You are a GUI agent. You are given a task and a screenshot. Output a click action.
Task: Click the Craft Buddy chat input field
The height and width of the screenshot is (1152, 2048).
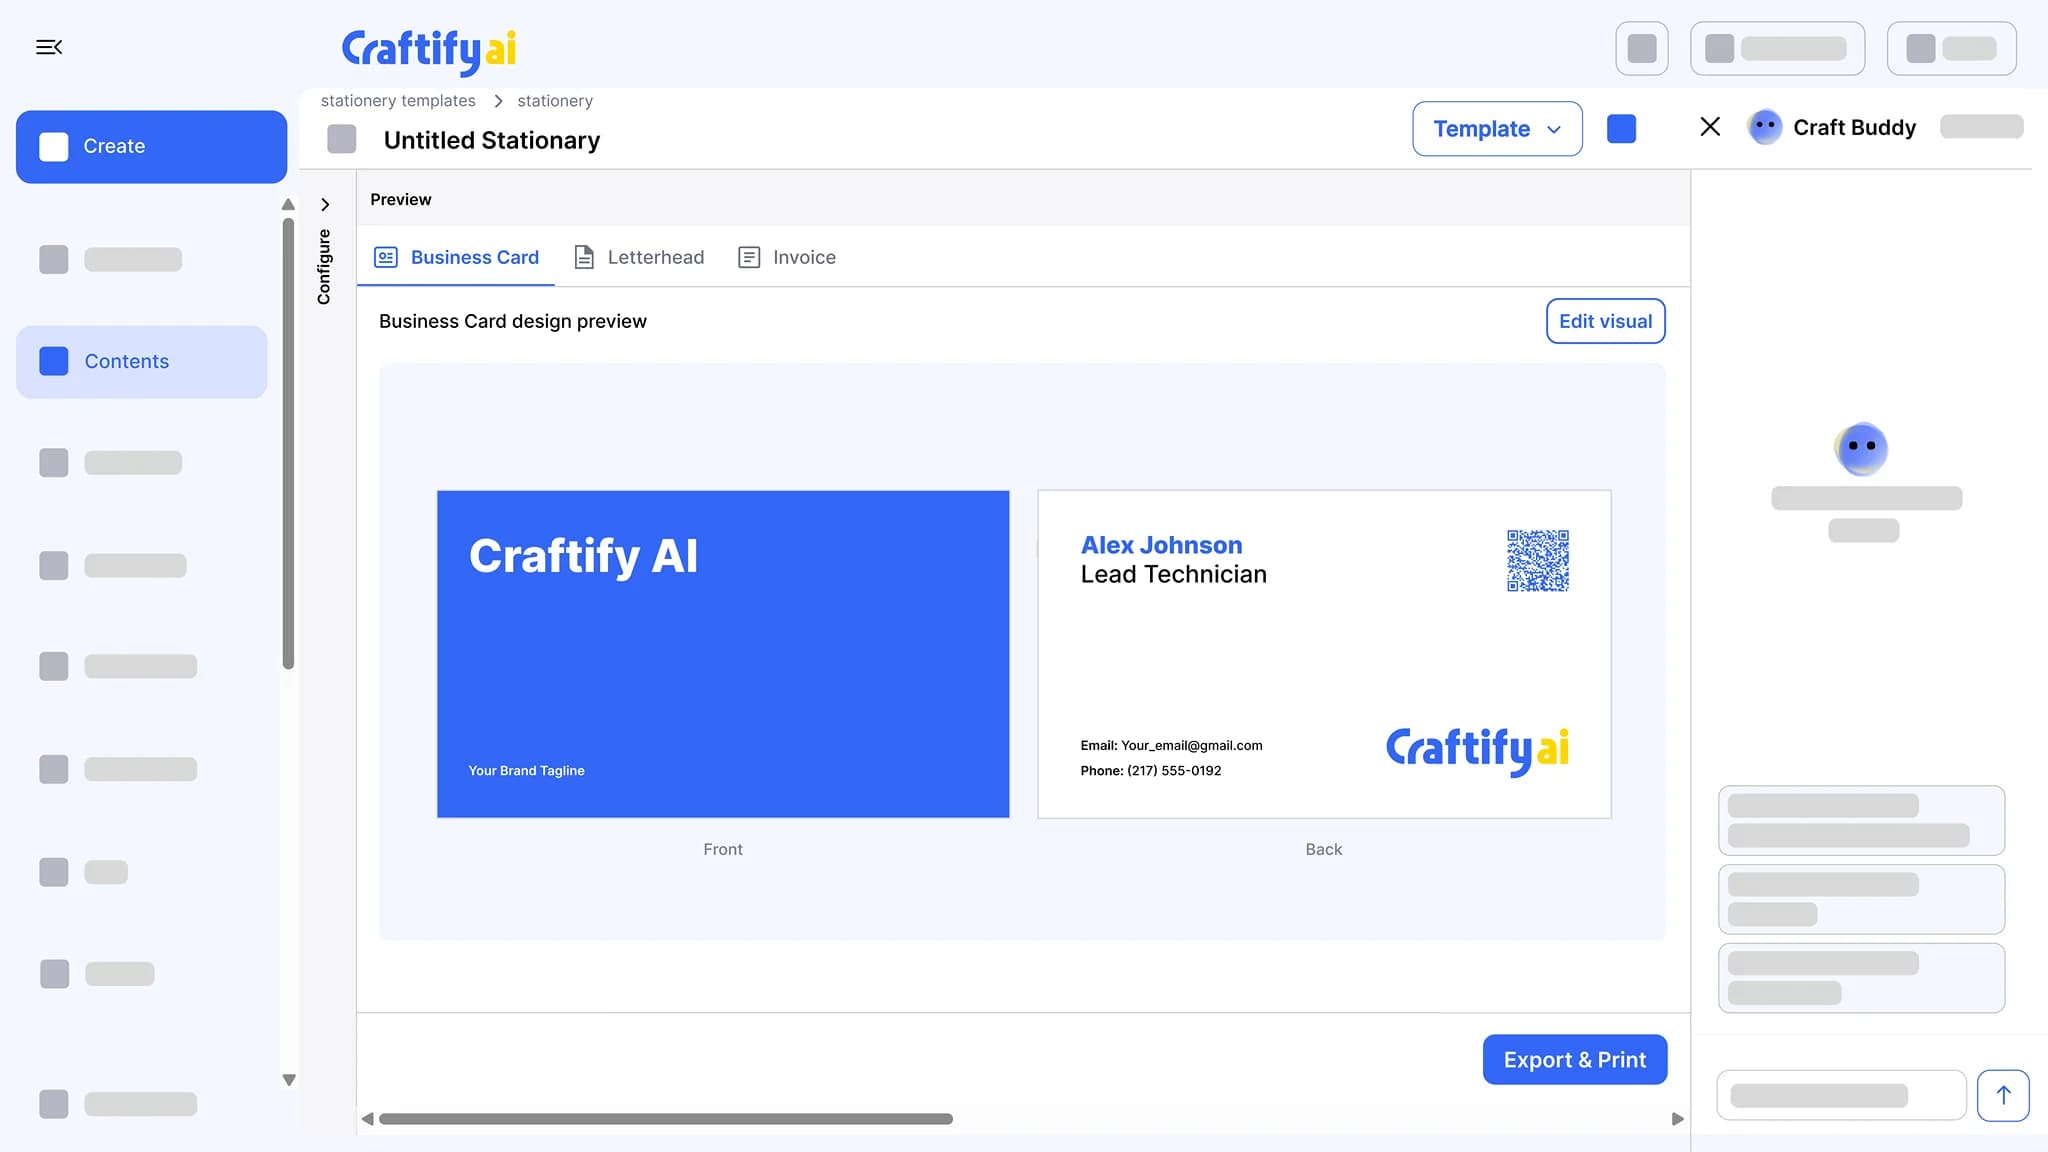click(x=1841, y=1095)
